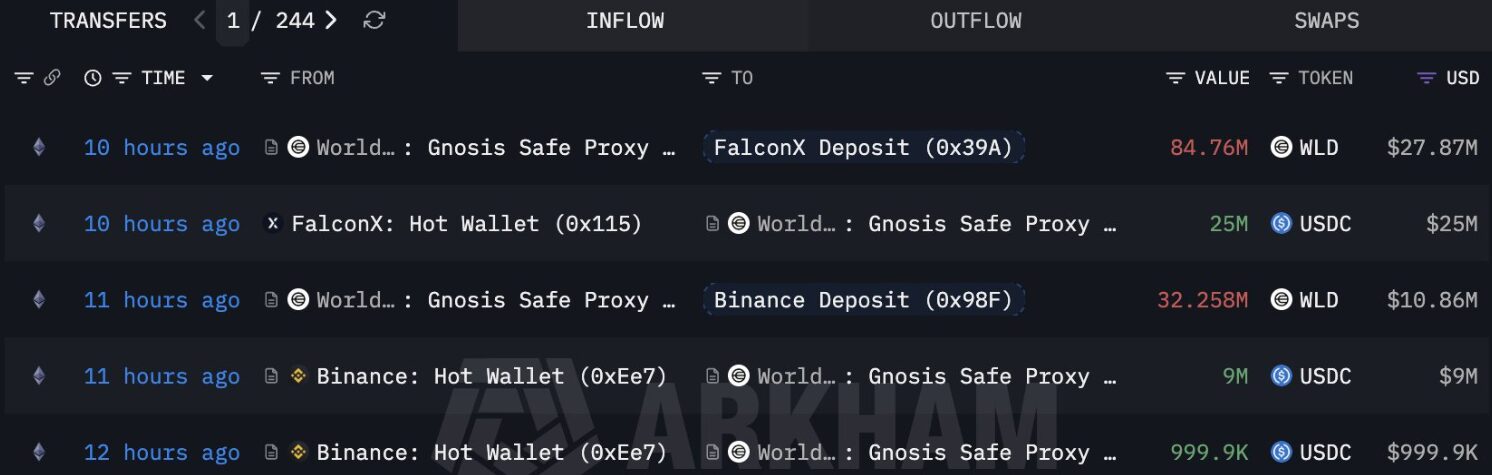Filter by the TOKEN column
1492x475 pixels.
coord(1278,78)
